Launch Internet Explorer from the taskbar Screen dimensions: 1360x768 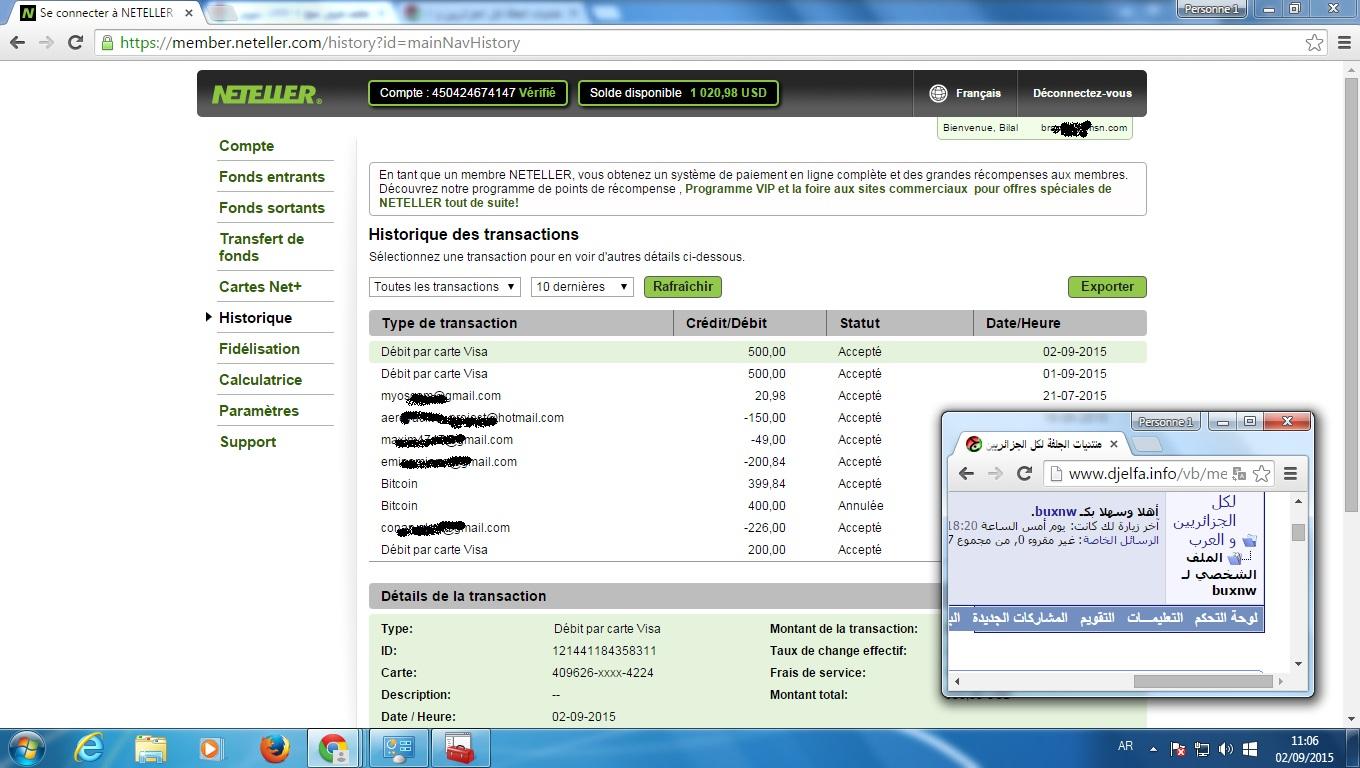point(89,748)
